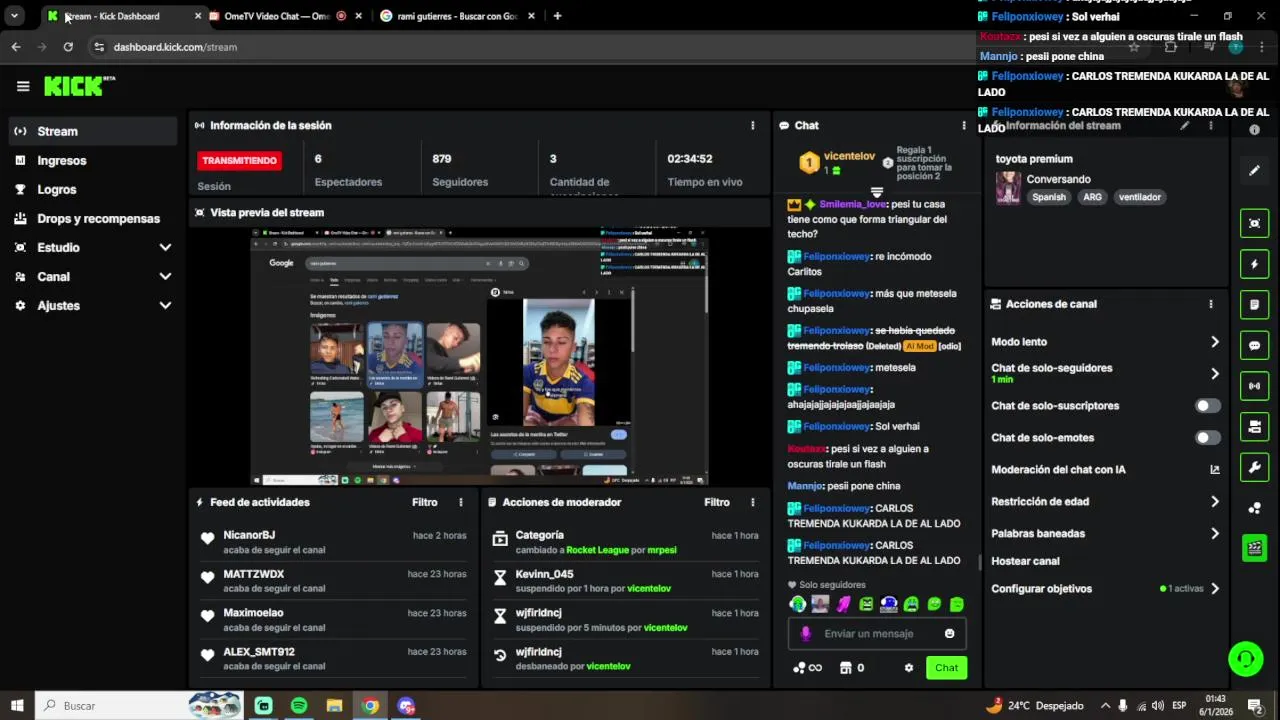Toggle Chat de solo-emotes
Image resolution: width=1280 pixels, height=720 pixels.
pos(1208,438)
